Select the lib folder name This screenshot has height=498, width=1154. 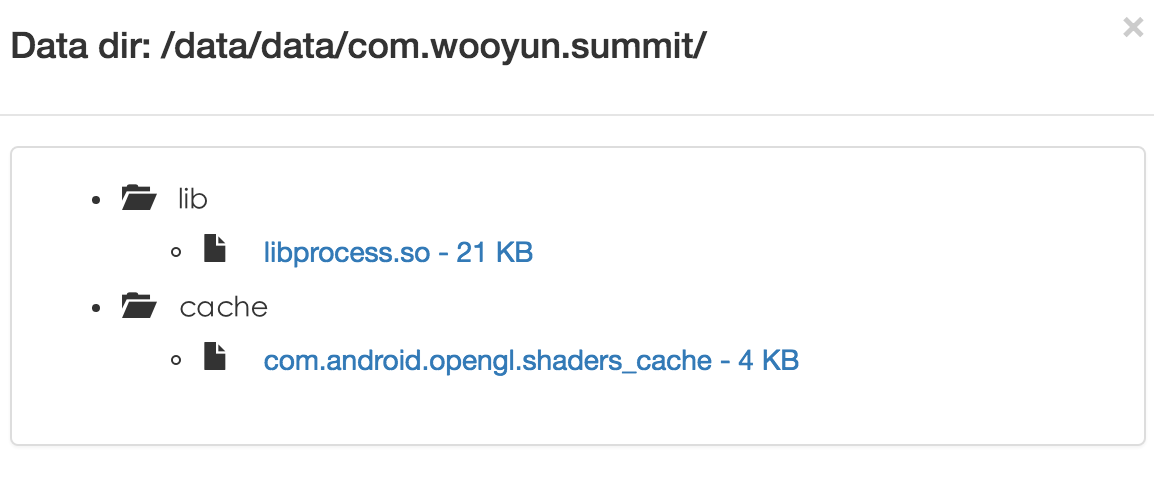193,199
